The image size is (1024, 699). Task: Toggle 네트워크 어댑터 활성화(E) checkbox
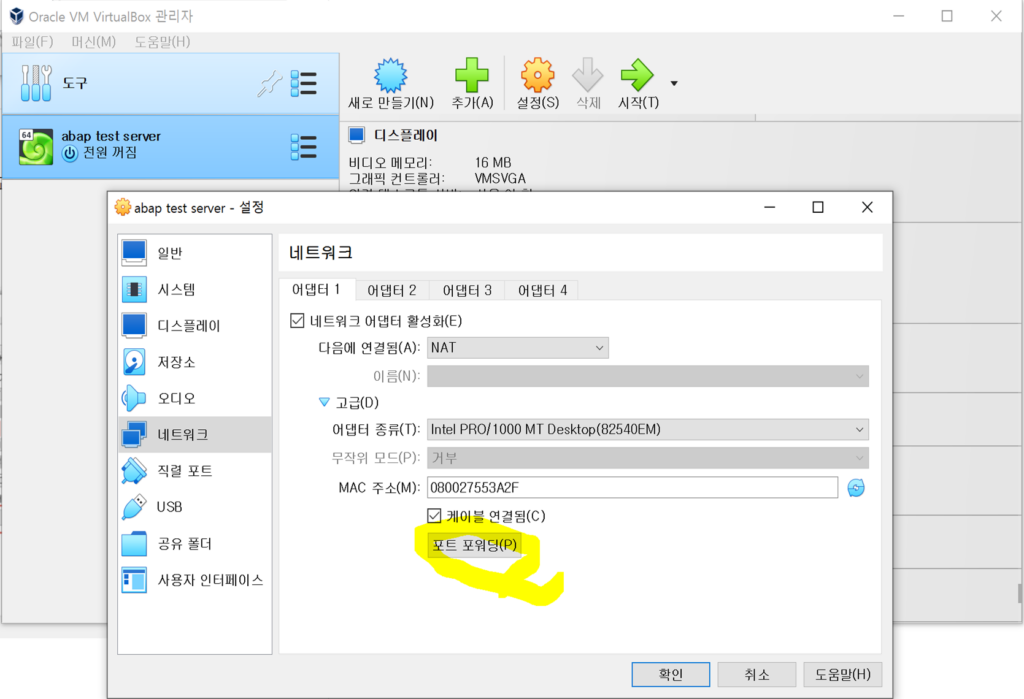coord(297,321)
